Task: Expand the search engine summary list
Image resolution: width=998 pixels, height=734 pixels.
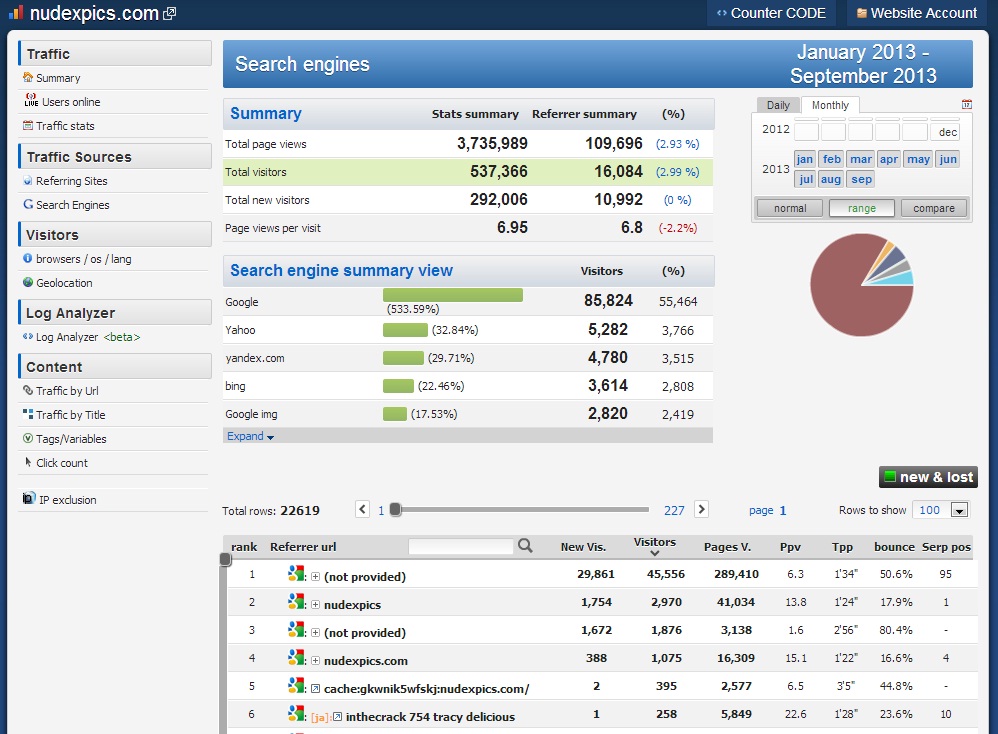Action: click(250, 436)
